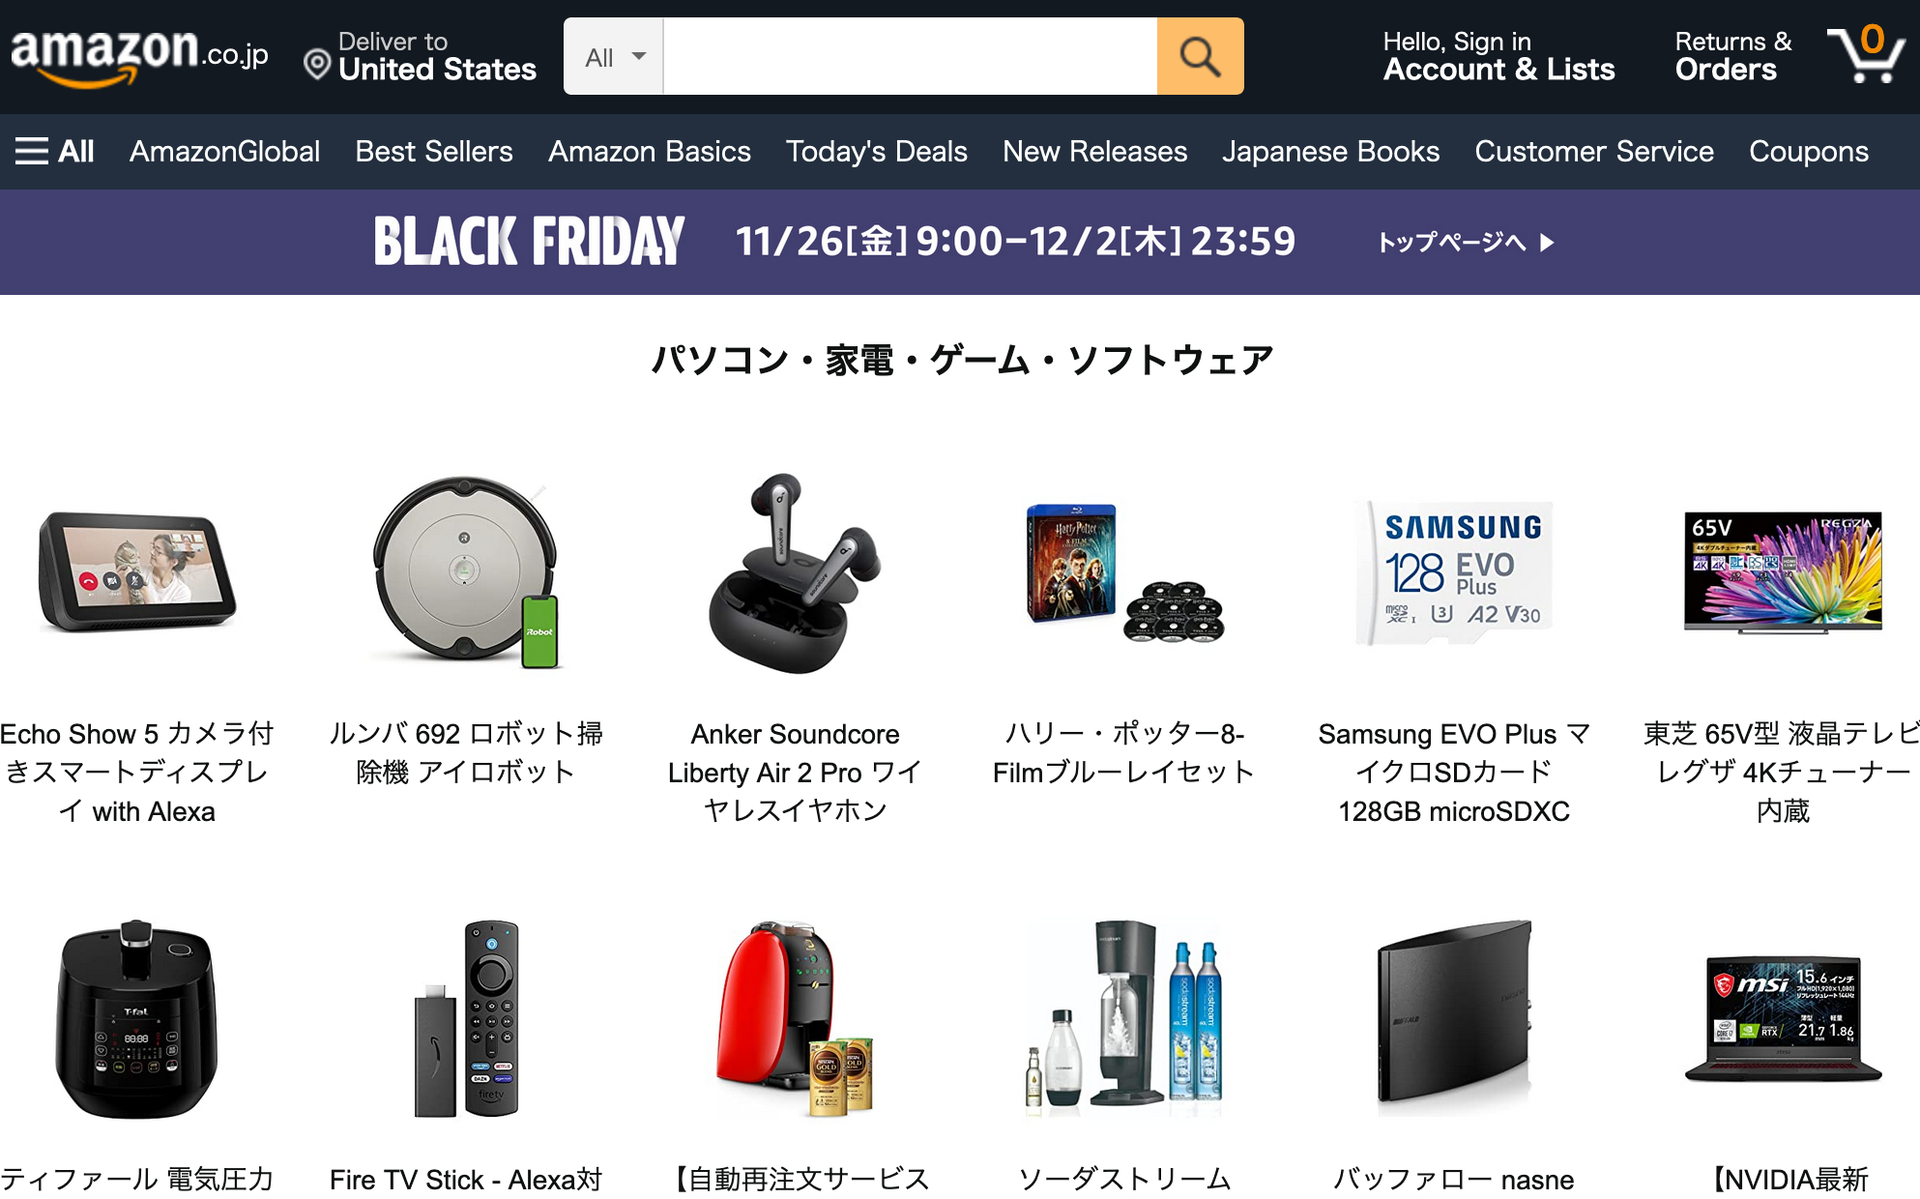The height and width of the screenshot is (1199, 1920).
Task: Focus the Amazon search text field
Action: (910, 56)
